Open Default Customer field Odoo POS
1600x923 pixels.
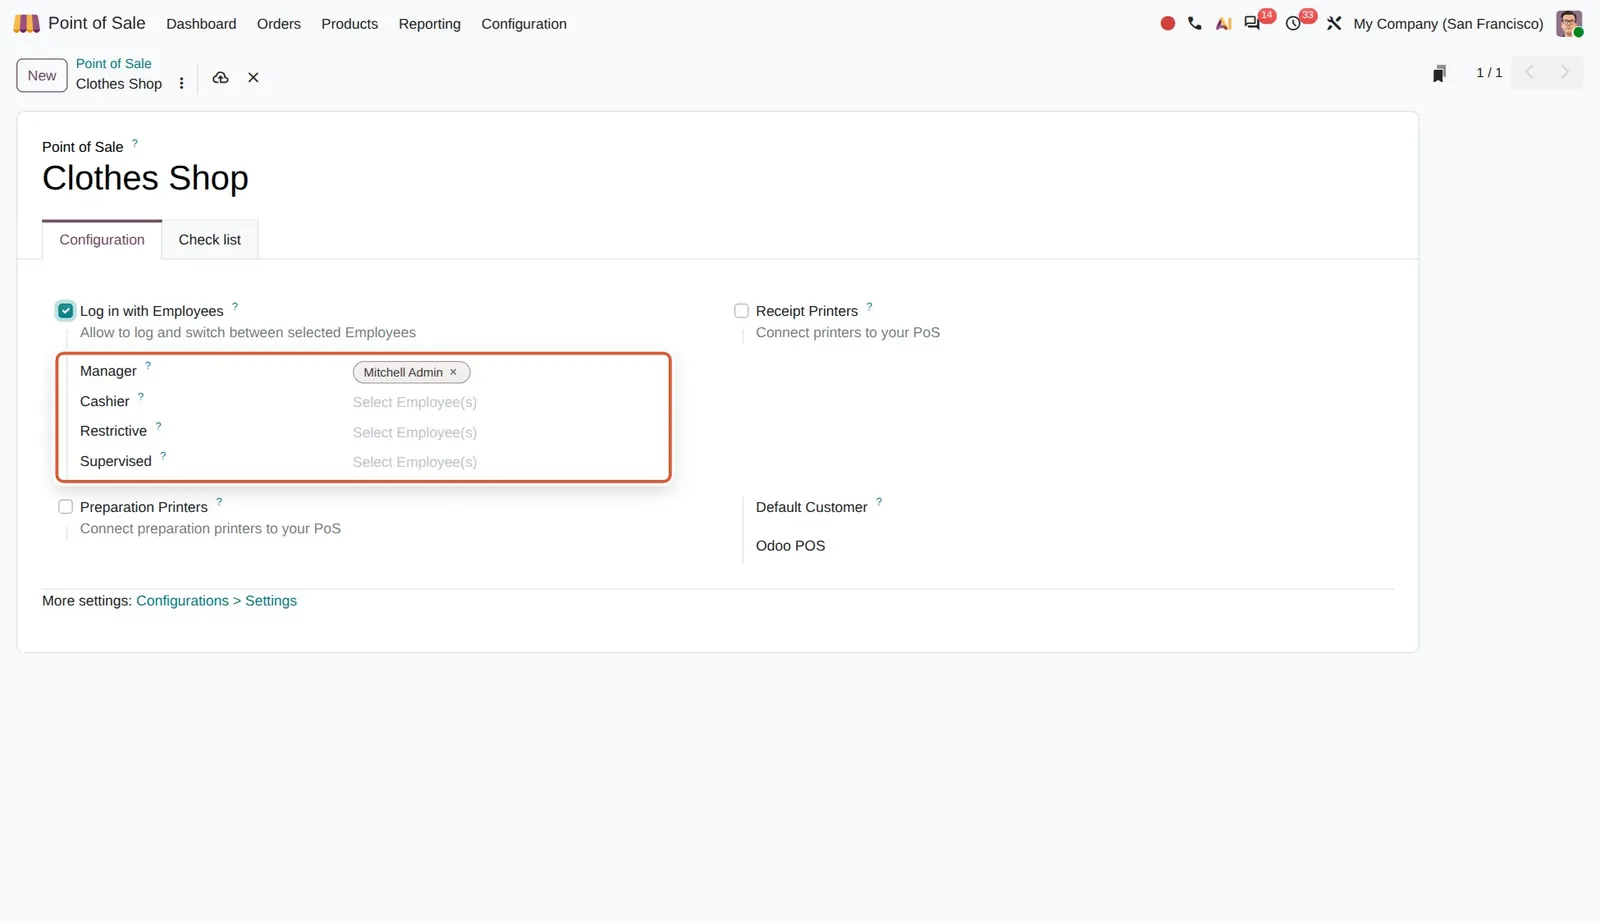click(790, 546)
